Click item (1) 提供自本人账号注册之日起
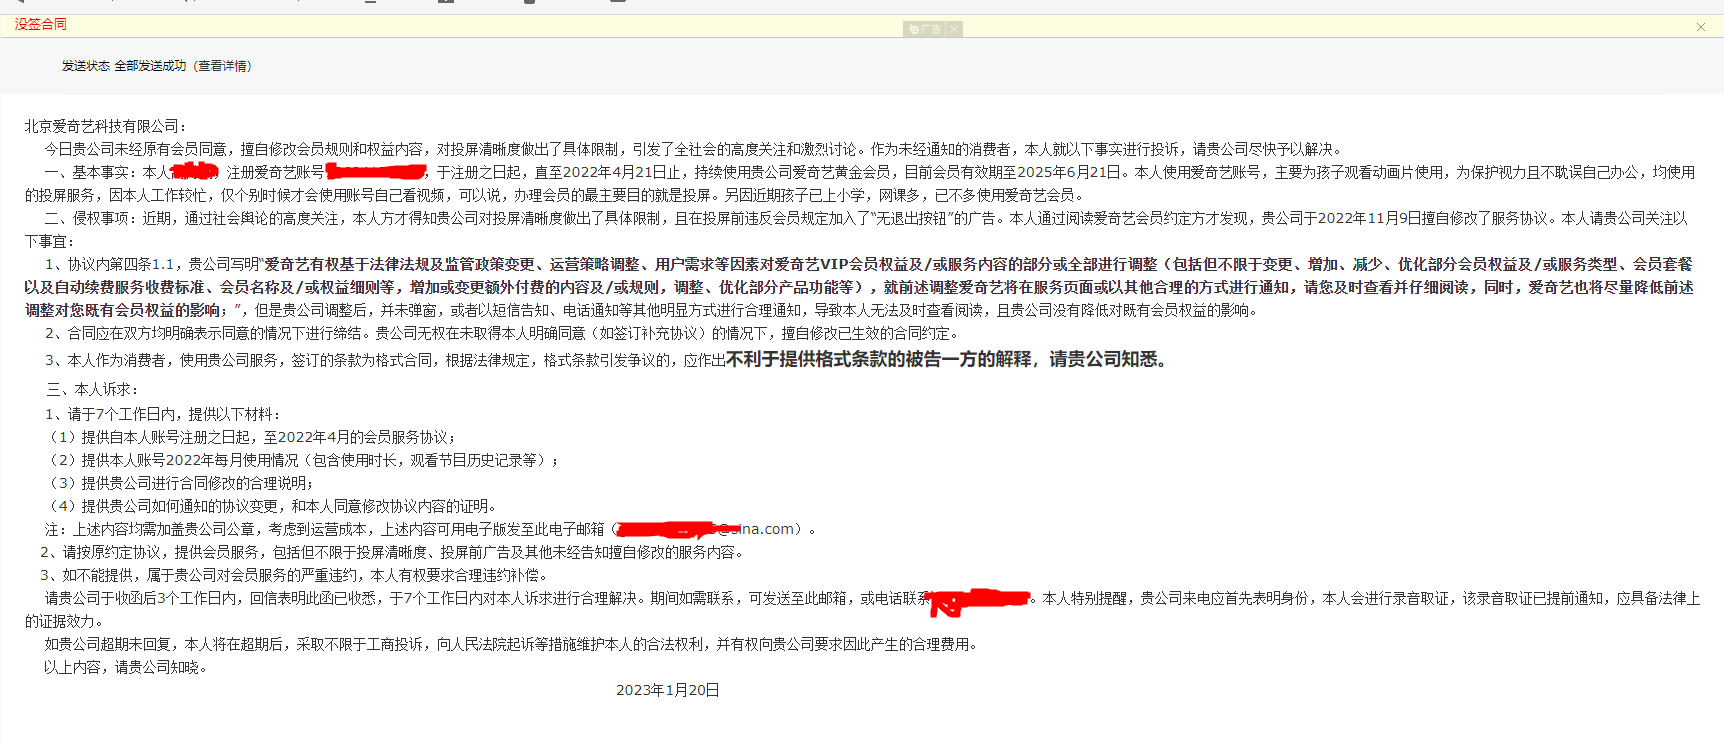1724x741 pixels. pos(251,437)
